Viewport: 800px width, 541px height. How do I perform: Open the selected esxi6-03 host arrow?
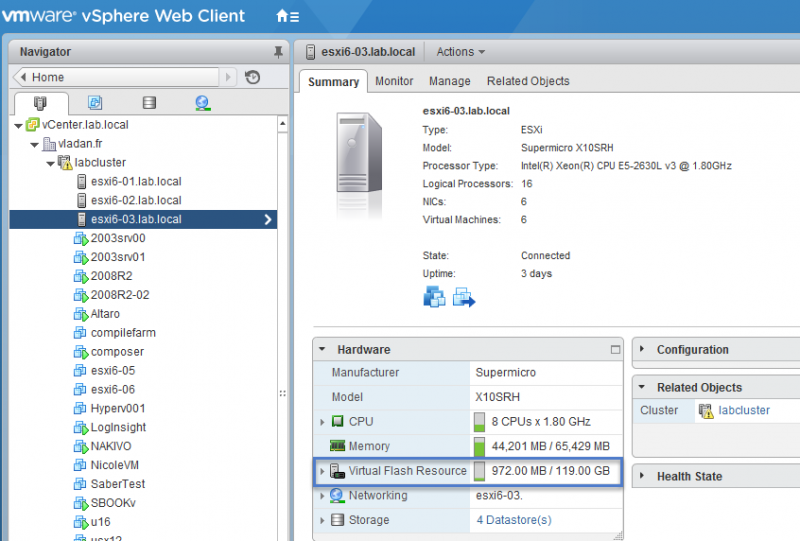tap(268, 219)
